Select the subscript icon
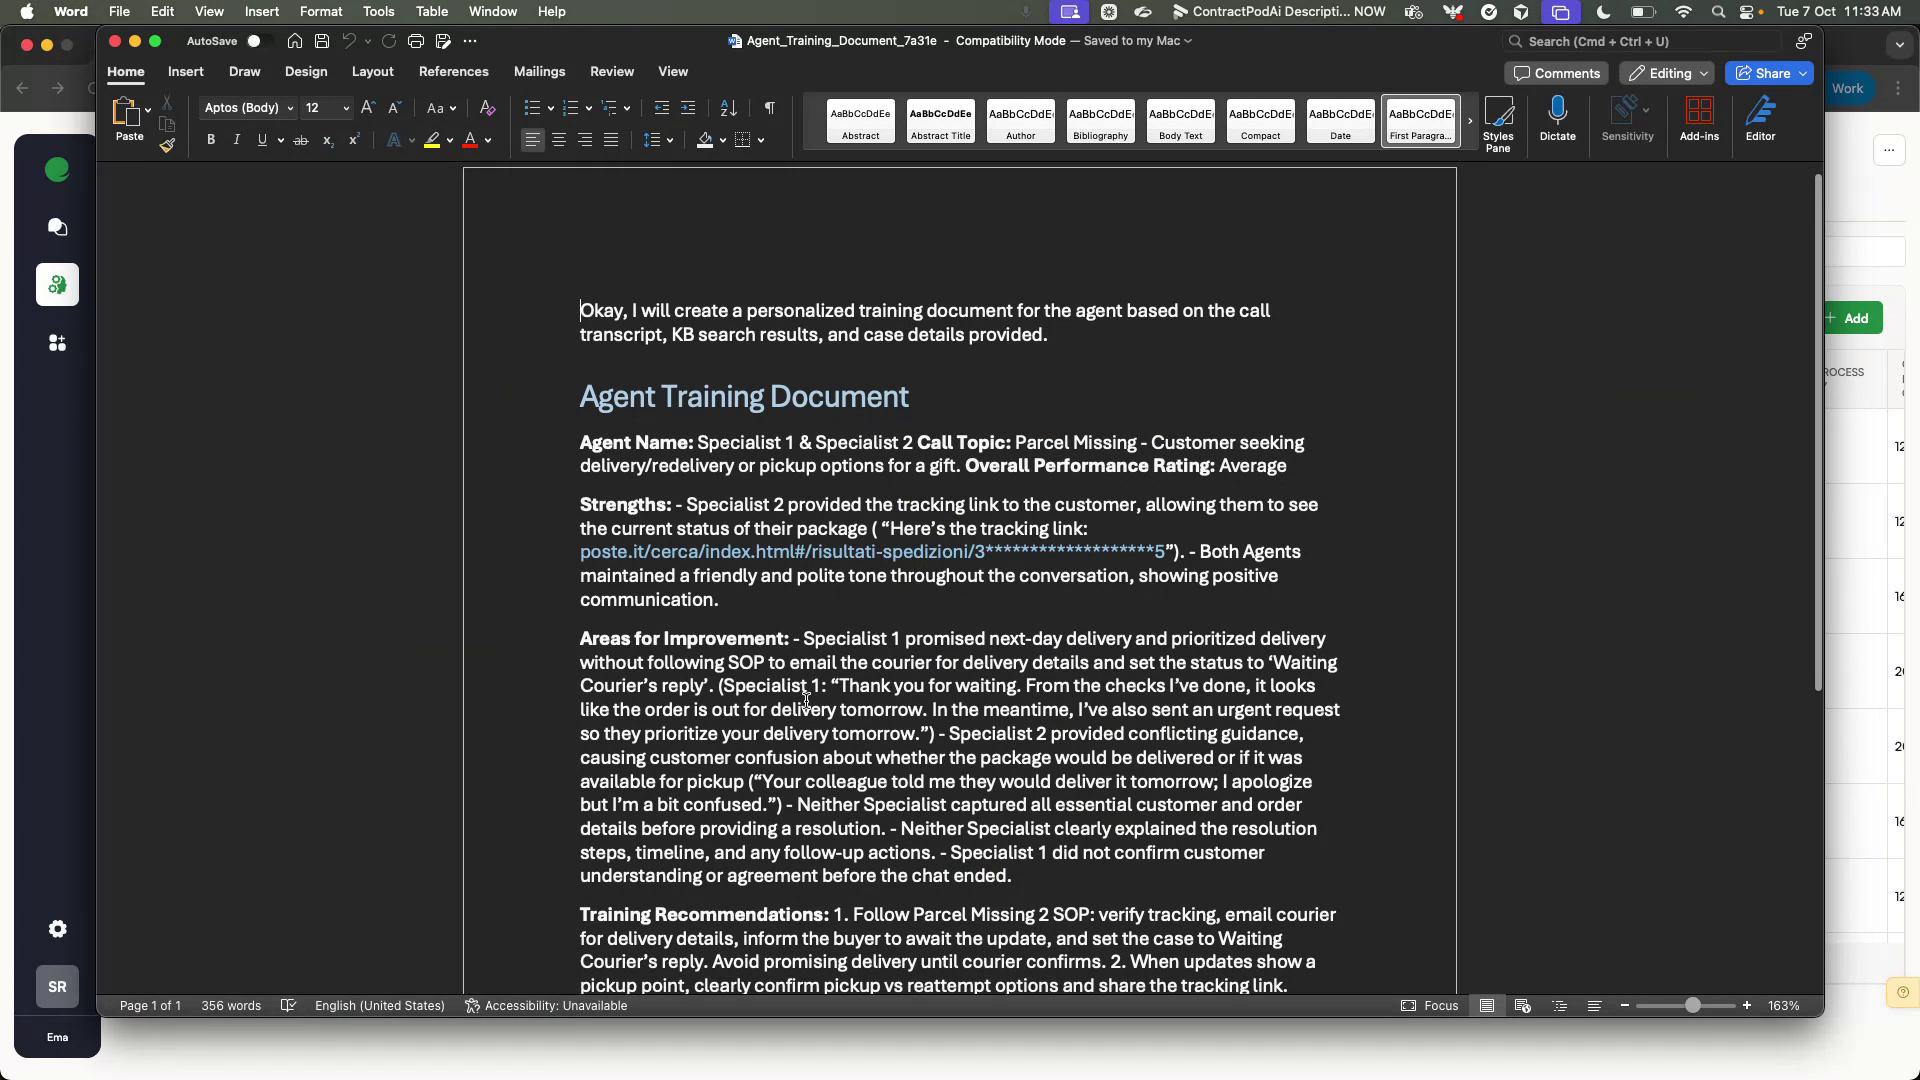 pyautogui.click(x=328, y=140)
